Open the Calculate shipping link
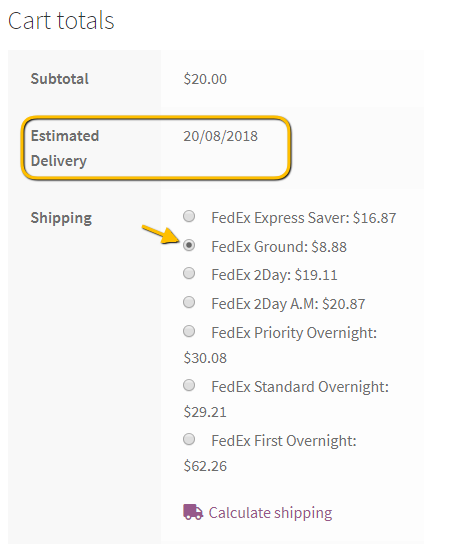This screenshot has width=450, height=544. (270, 513)
